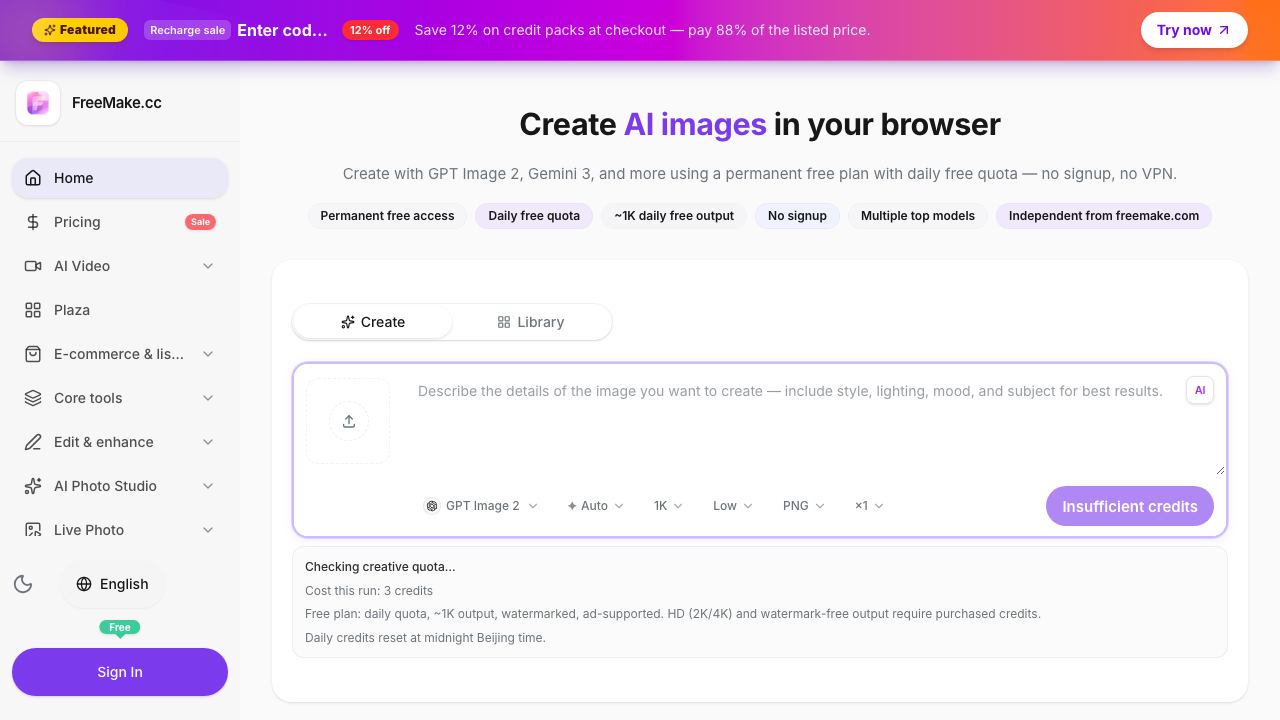Change language via the English button
The height and width of the screenshot is (720, 1280).
pyautogui.click(x=112, y=584)
